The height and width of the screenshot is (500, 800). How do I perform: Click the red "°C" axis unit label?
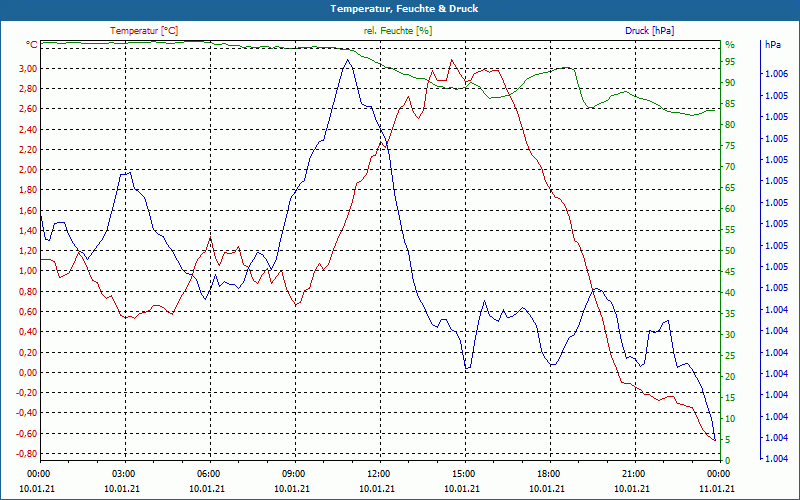[31, 45]
